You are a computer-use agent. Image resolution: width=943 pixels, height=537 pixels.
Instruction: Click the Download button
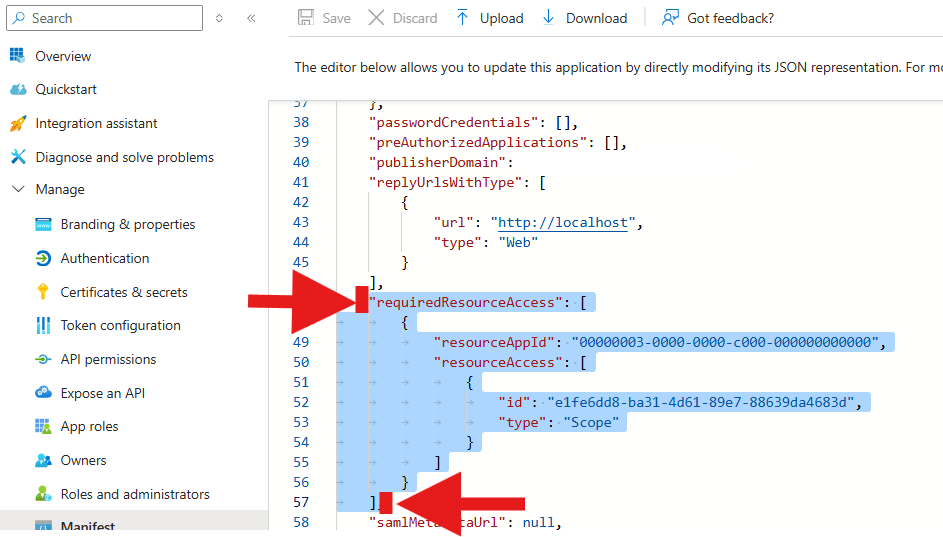(584, 18)
